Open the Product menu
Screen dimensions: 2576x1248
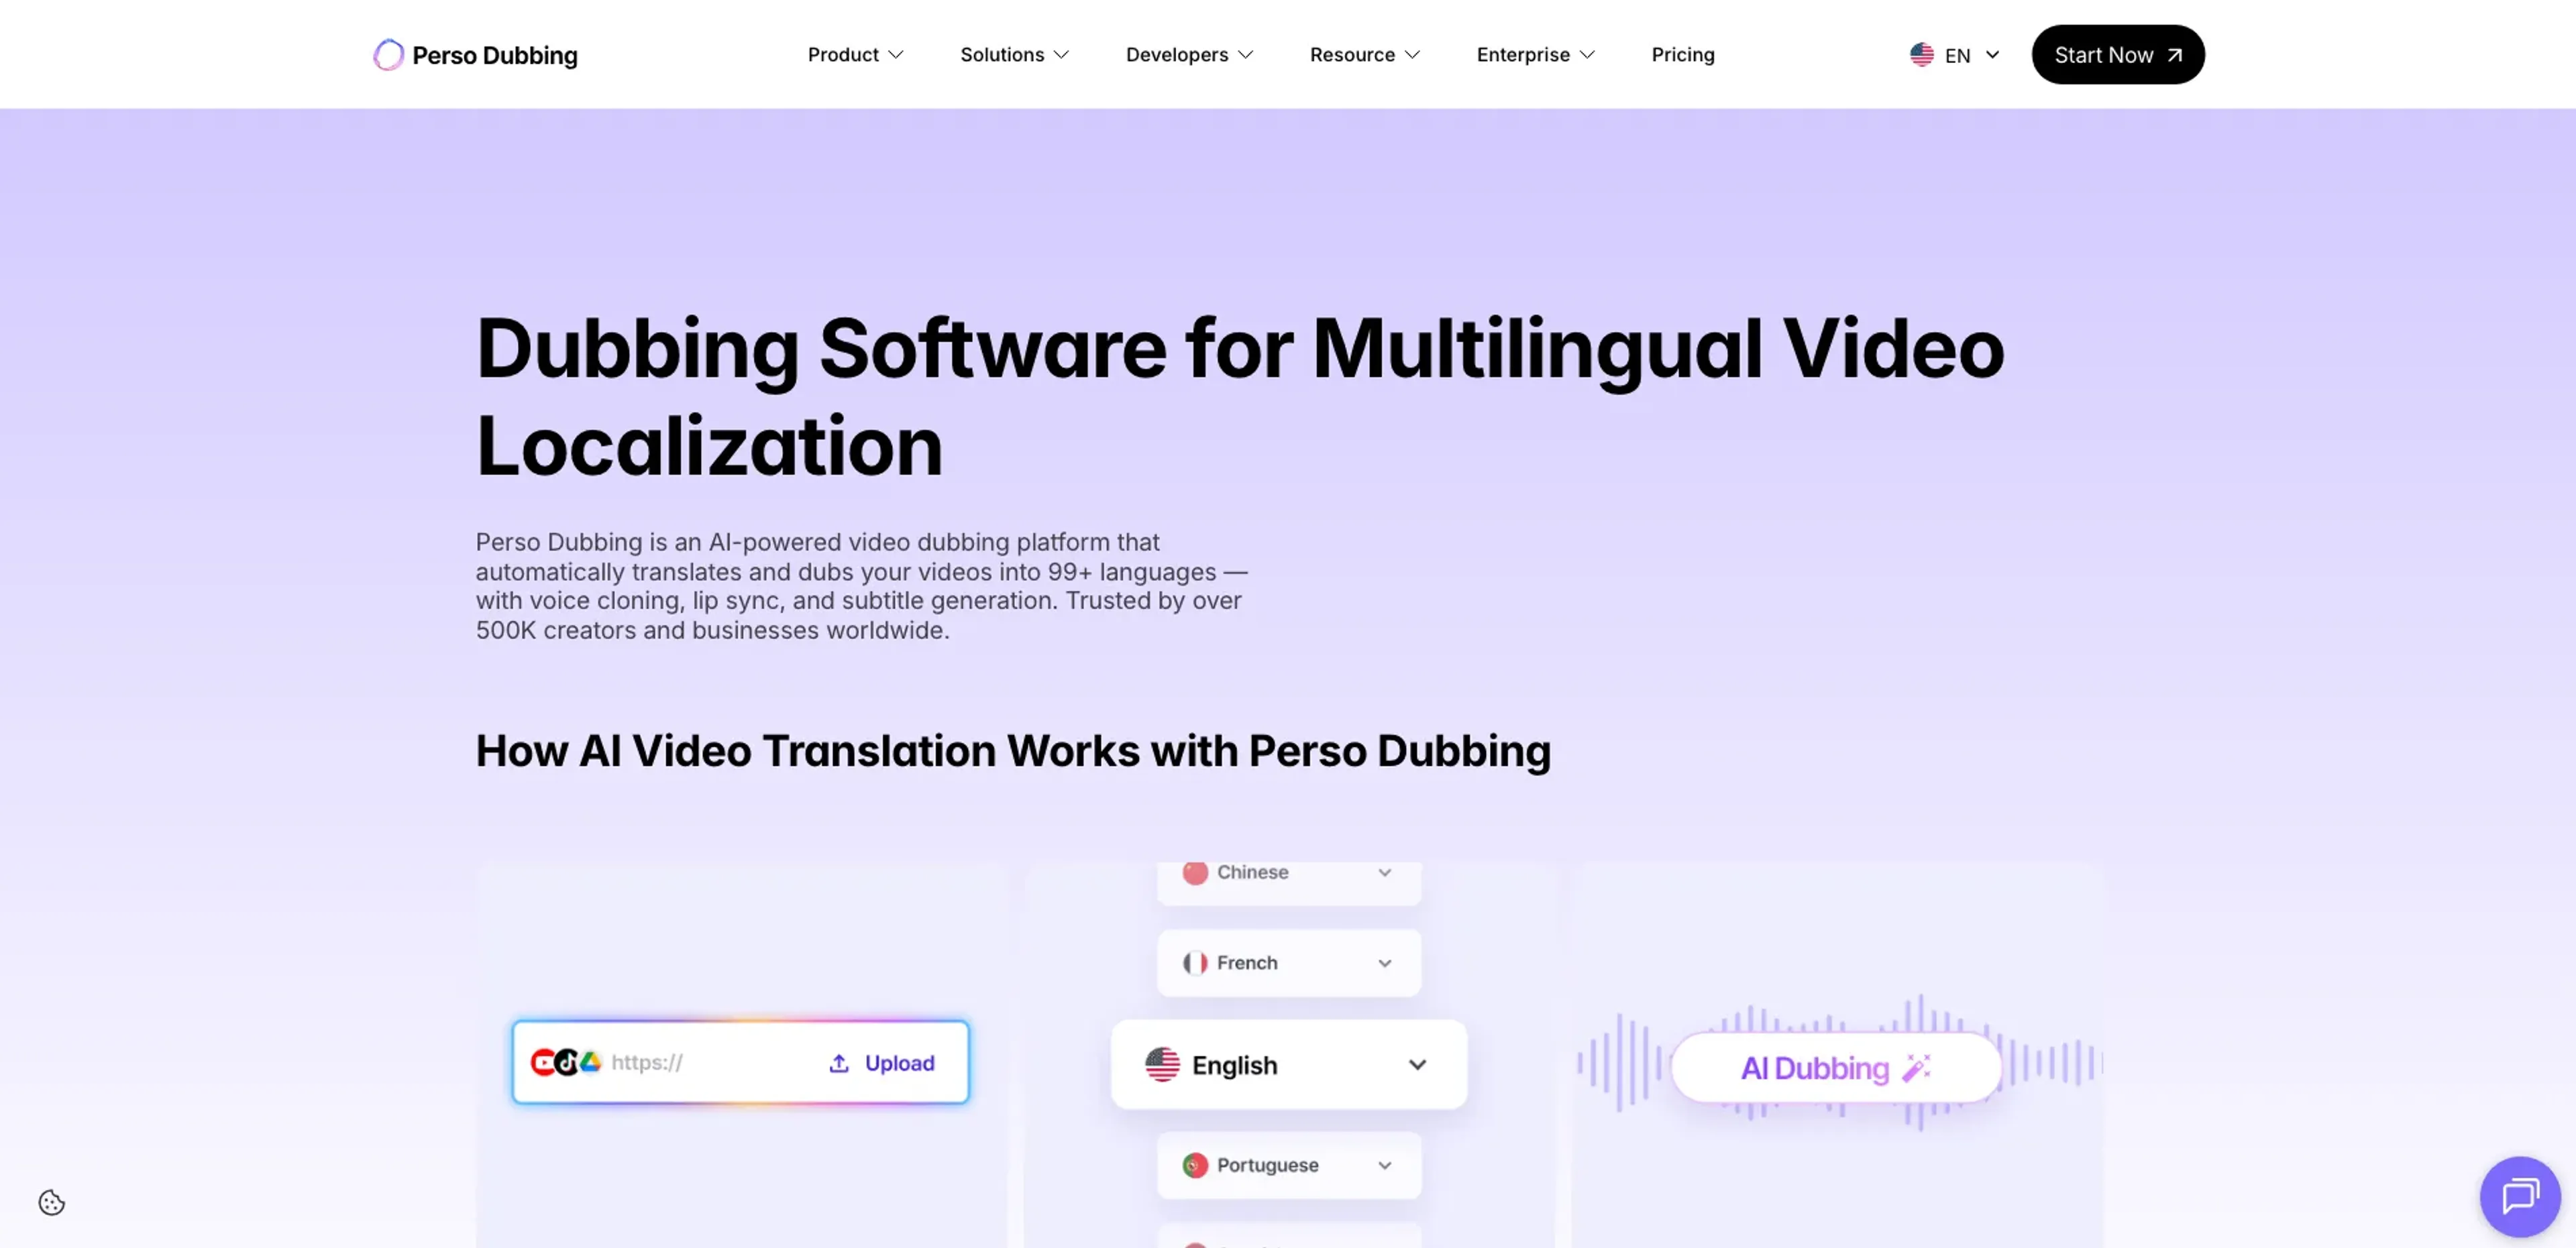coord(855,55)
